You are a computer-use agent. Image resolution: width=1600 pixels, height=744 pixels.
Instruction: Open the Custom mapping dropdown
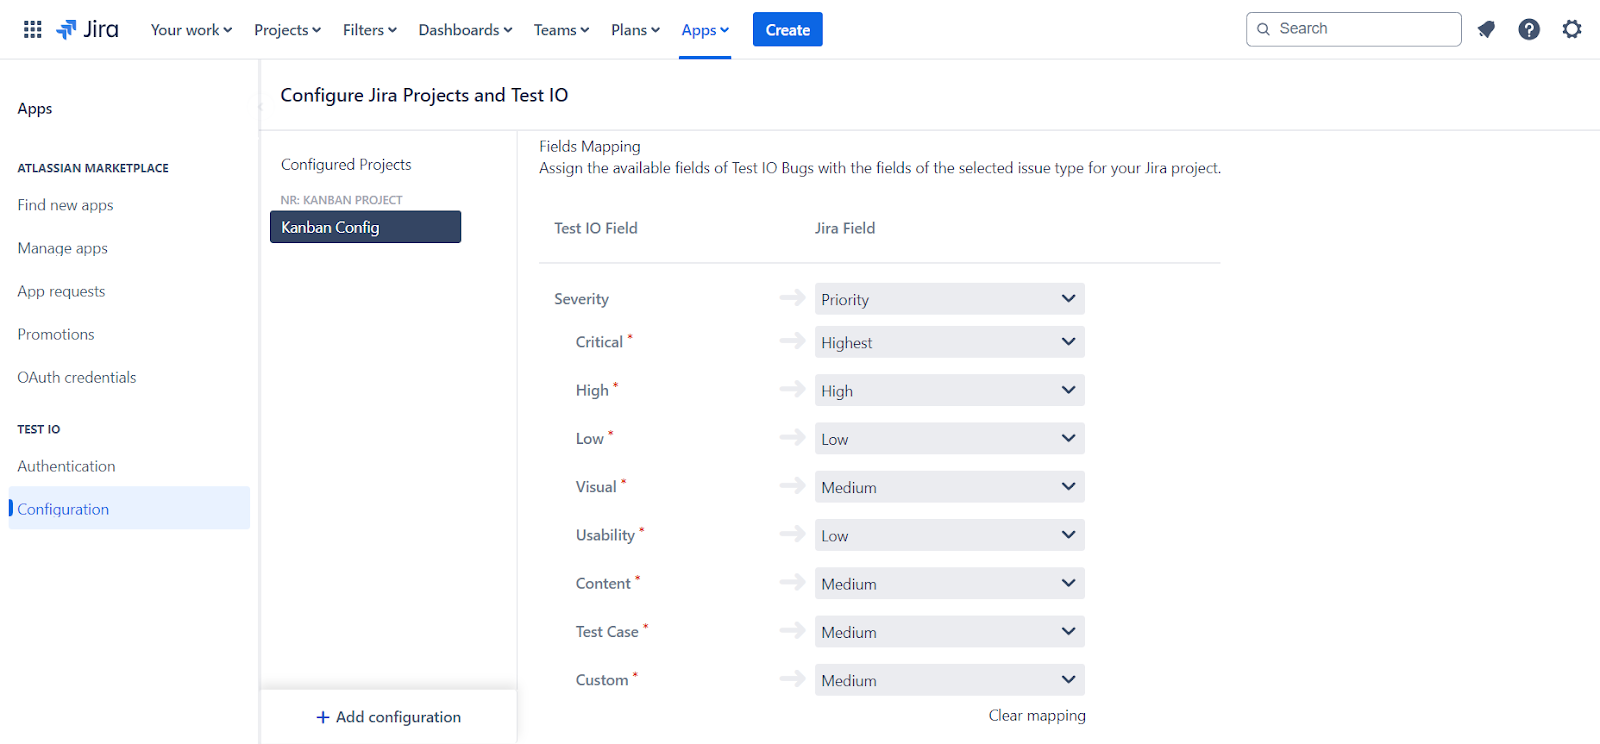949,680
